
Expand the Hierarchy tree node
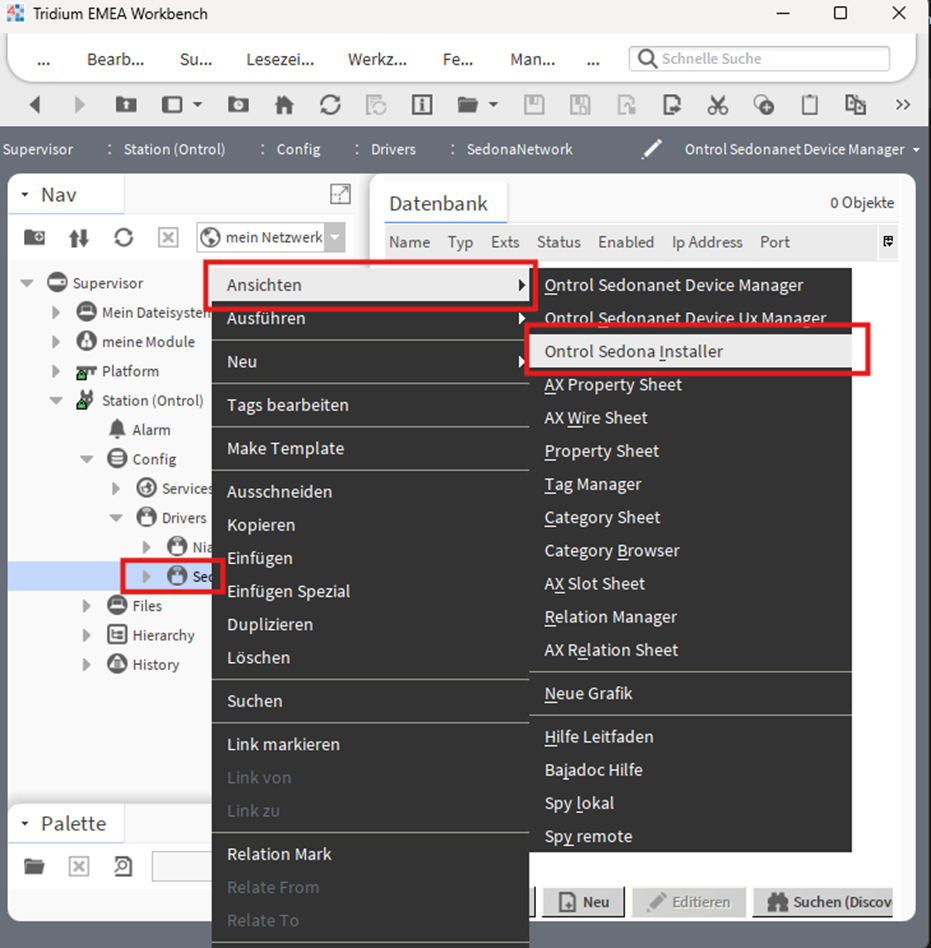[86, 635]
